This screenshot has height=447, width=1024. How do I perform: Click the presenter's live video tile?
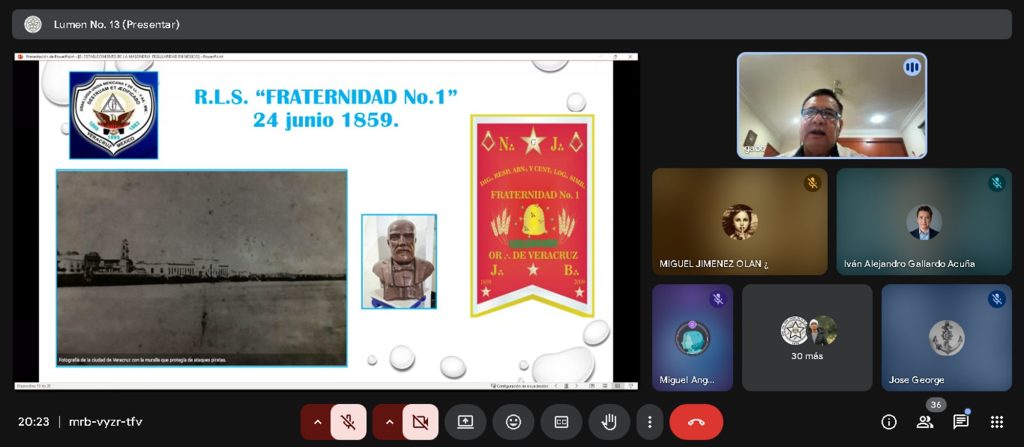(x=832, y=106)
